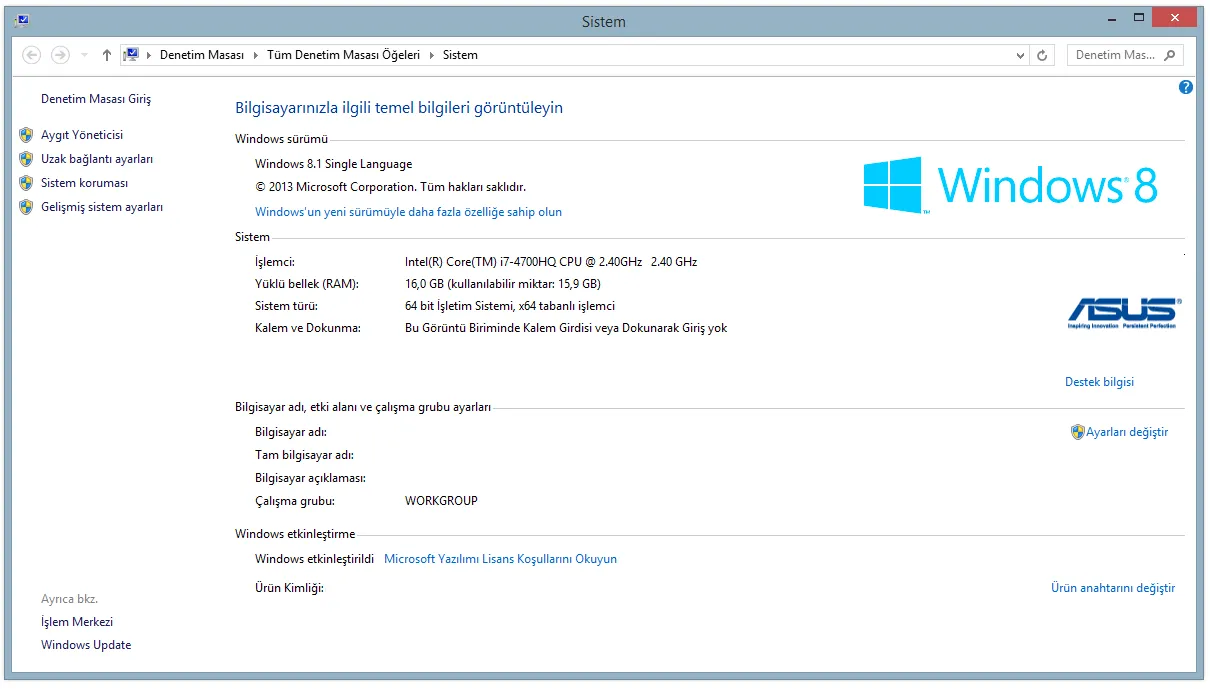This screenshot has width=1210, height=689.
Task: Click the Sistem window title bar icon
Action: (21, 20)
